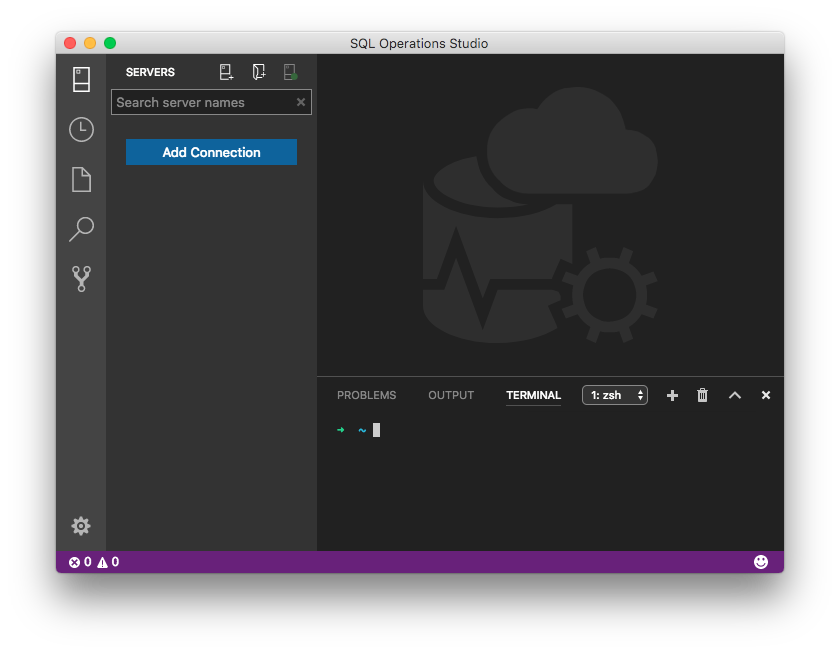Open a new terminal with the plus icon

(x=672, y=395)
